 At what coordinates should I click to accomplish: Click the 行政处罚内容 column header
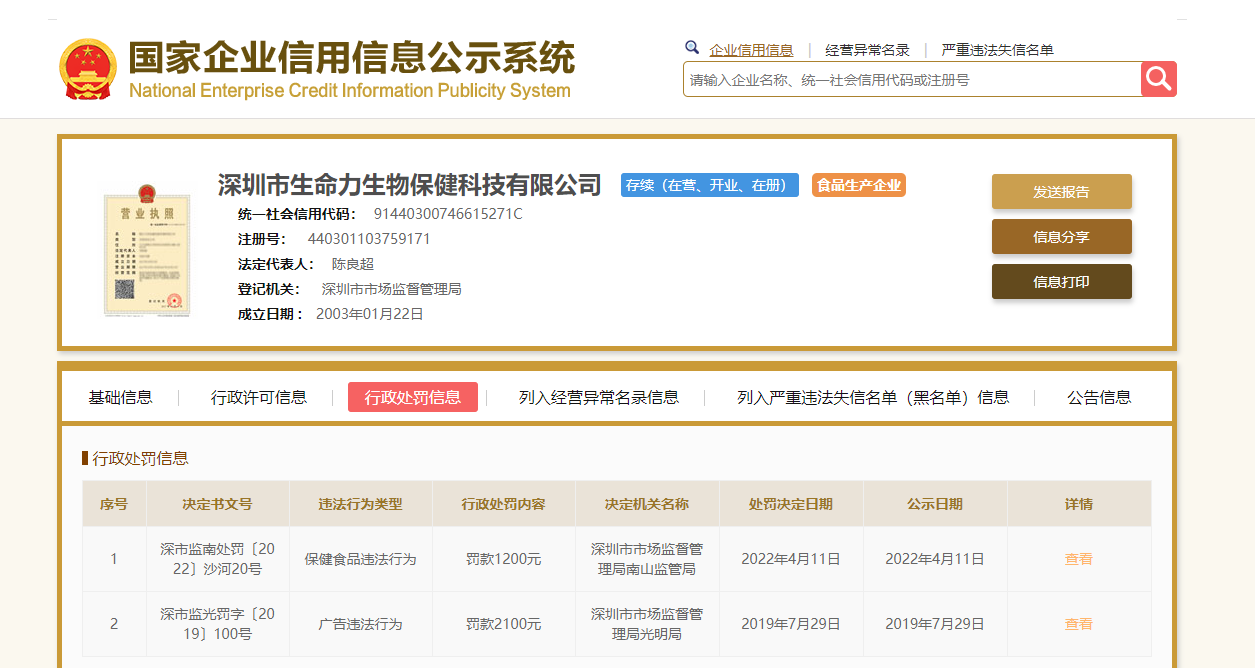(504, 504)
